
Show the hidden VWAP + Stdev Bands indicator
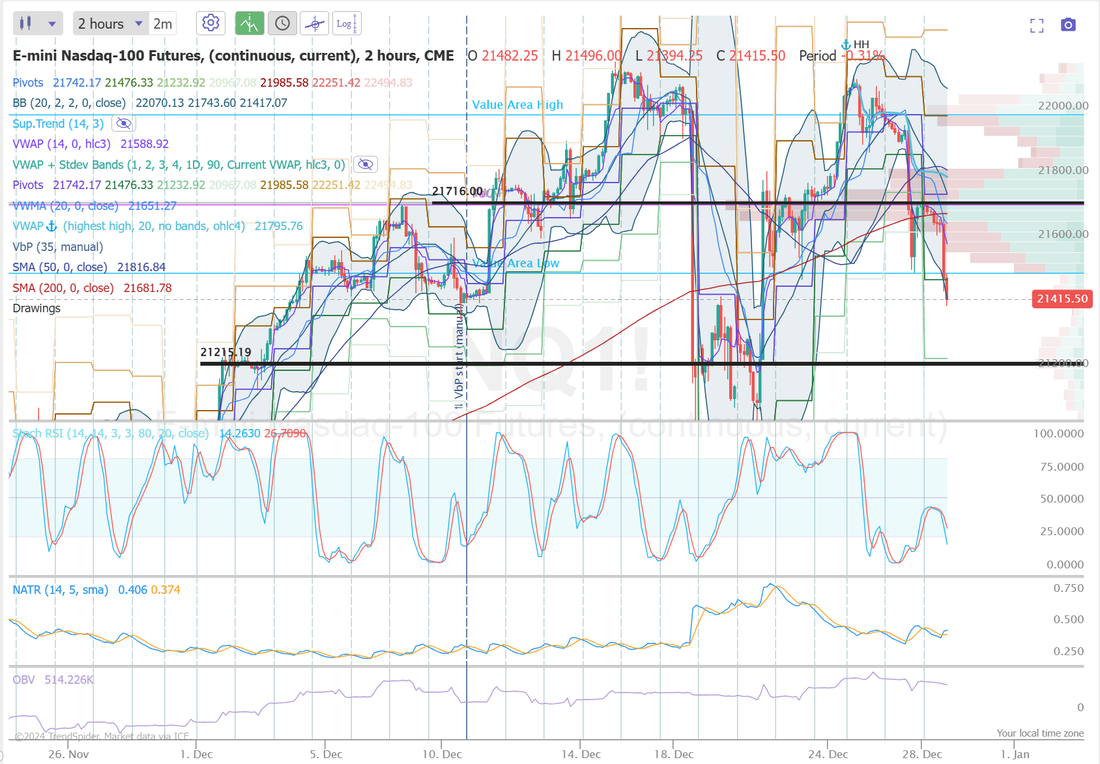click(365, 164)
